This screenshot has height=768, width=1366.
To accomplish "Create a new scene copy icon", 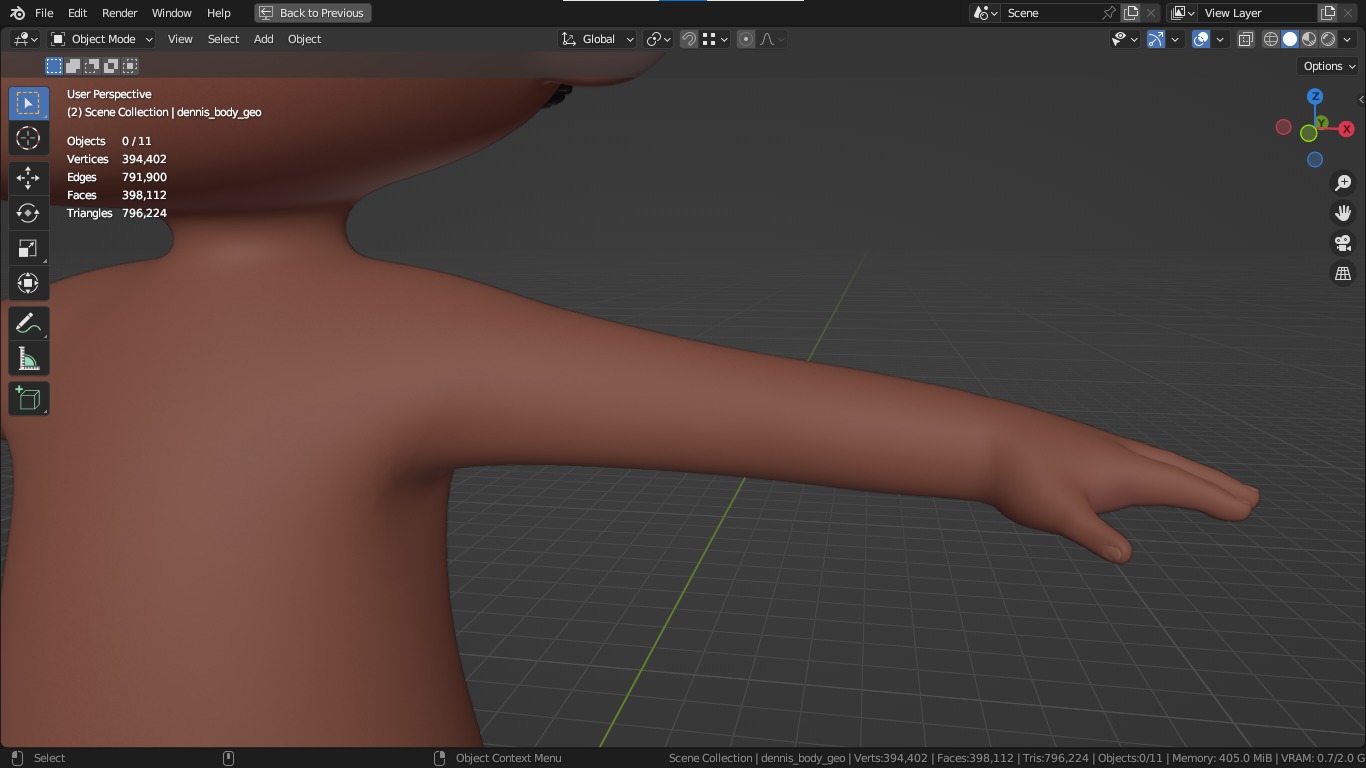I will 1131,13.
